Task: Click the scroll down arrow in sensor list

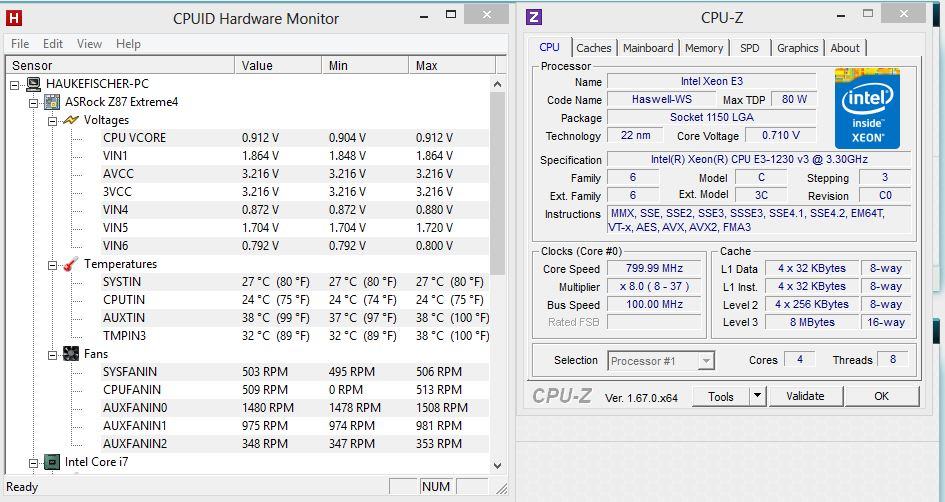Action: [x=497, y=465]
